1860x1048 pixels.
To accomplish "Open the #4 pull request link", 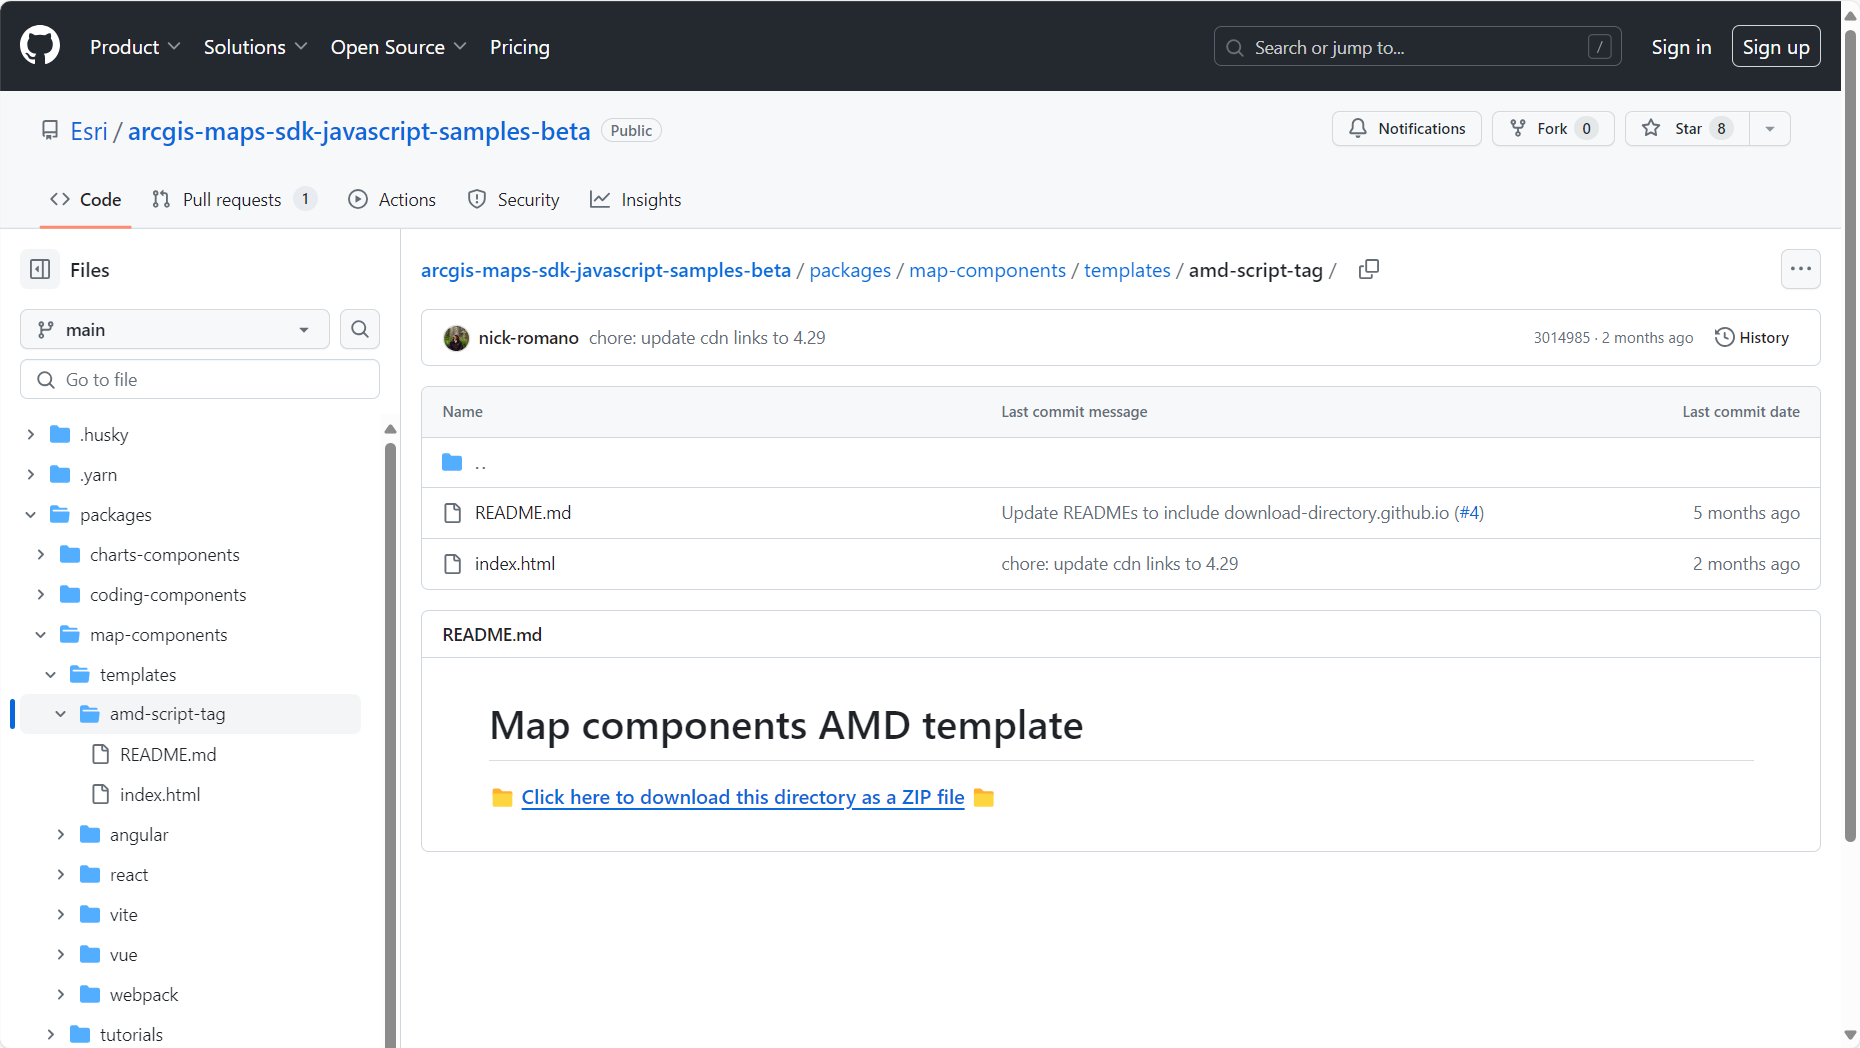I will point(1469,513).
